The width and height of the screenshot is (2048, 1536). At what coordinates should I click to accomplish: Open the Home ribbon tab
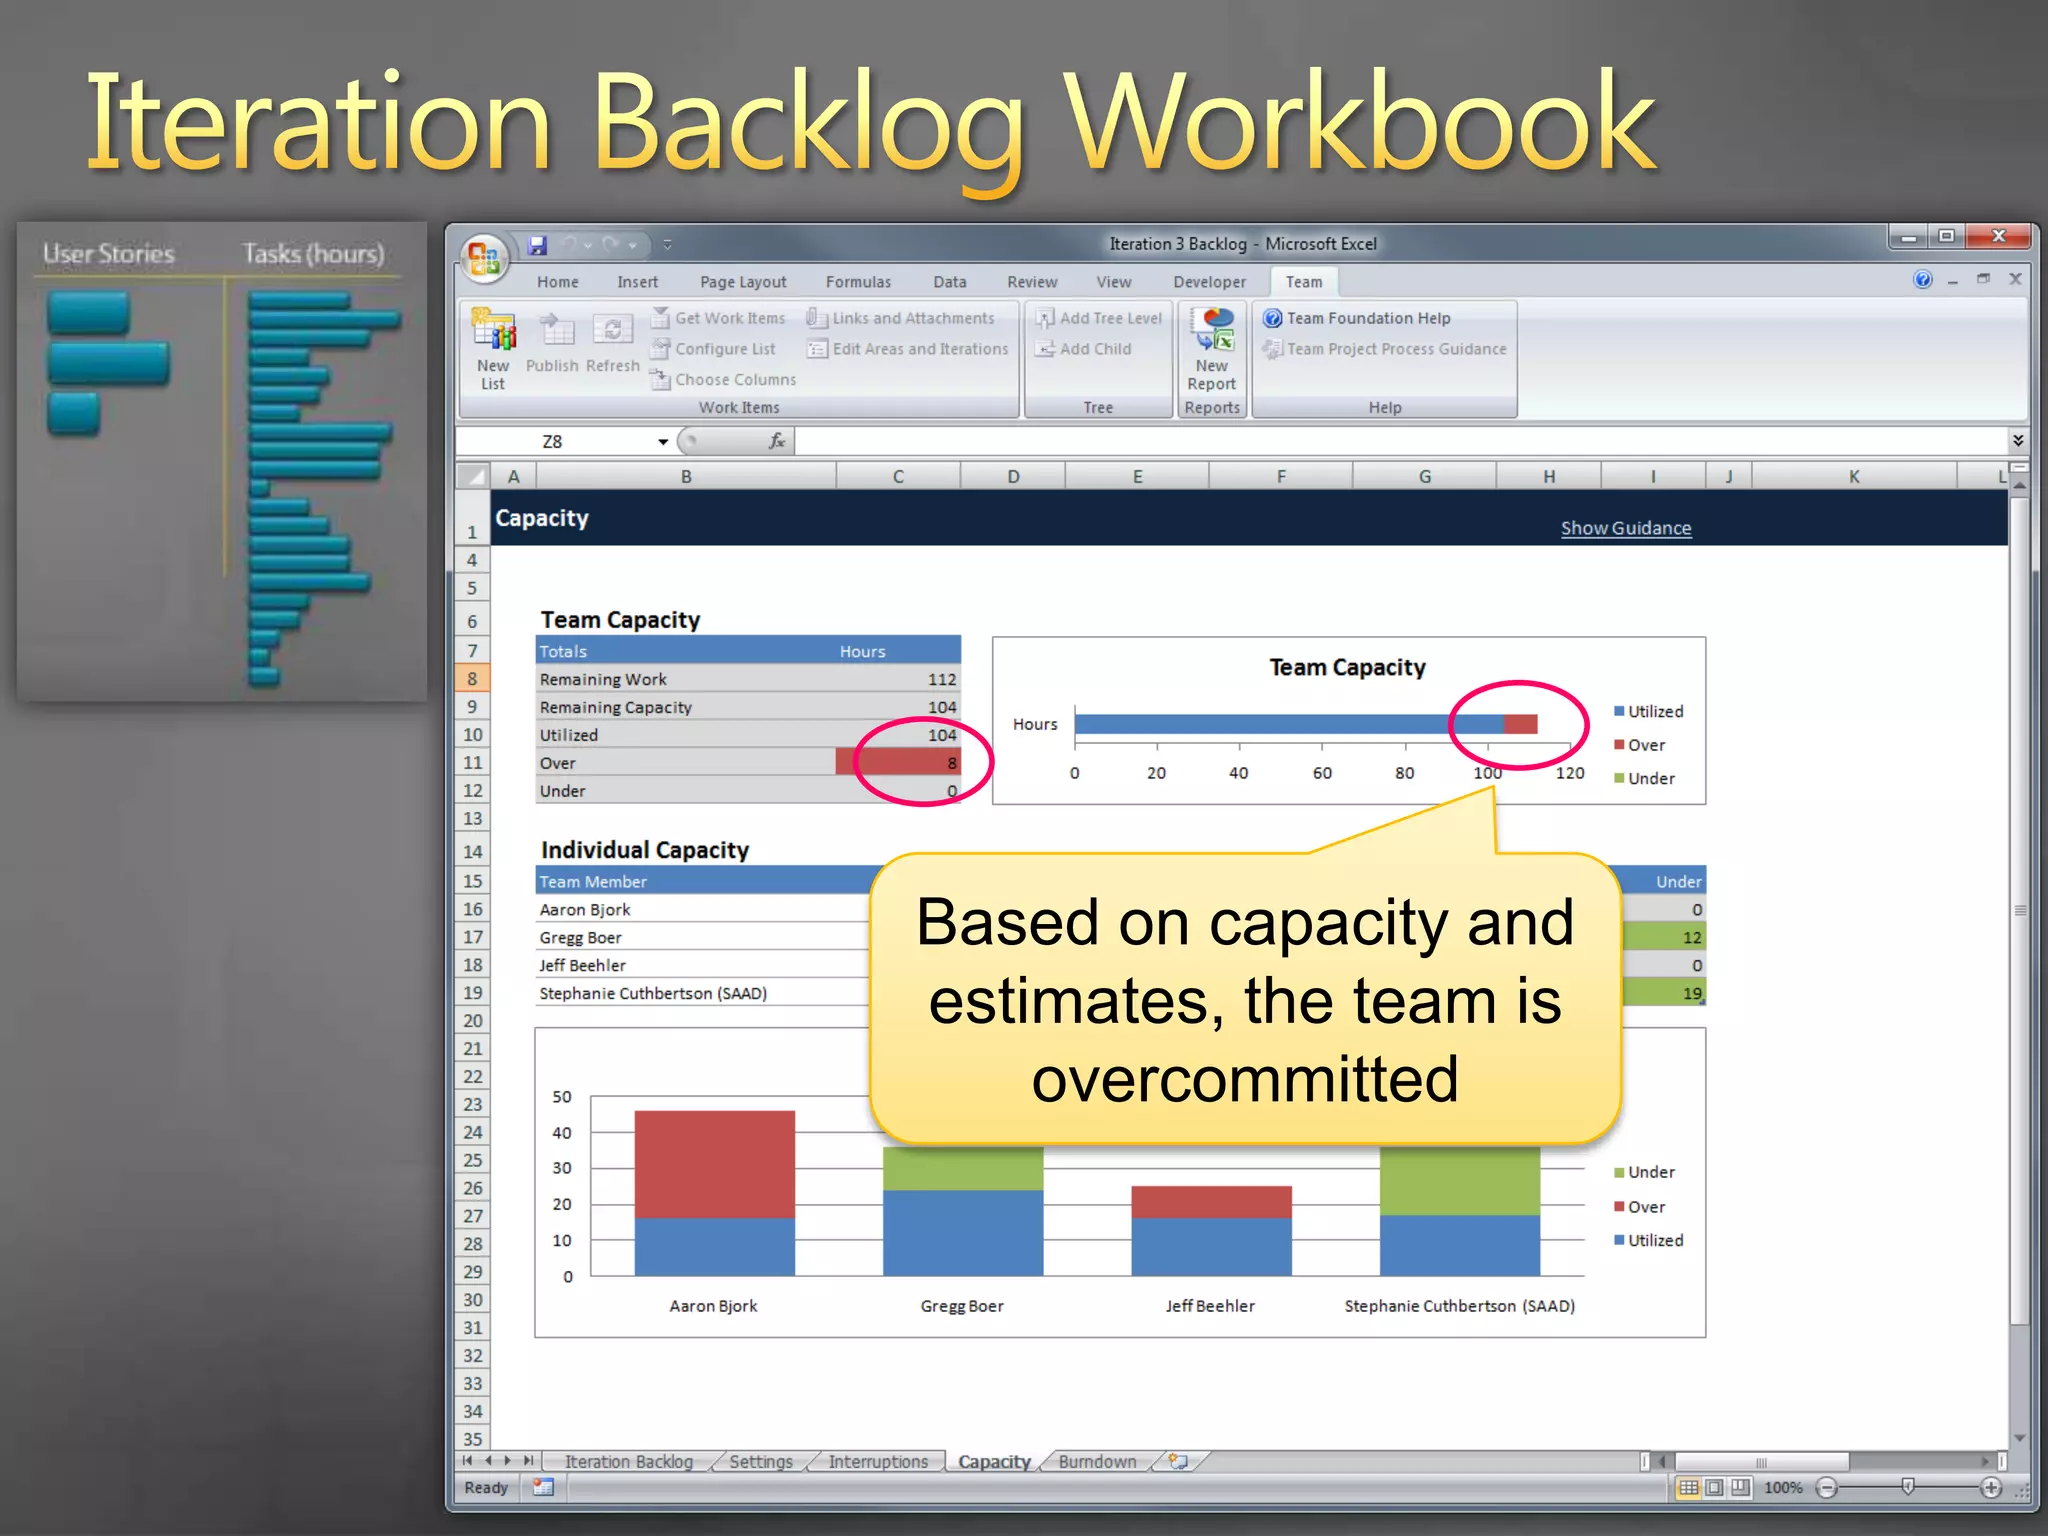tap(557, 282)
